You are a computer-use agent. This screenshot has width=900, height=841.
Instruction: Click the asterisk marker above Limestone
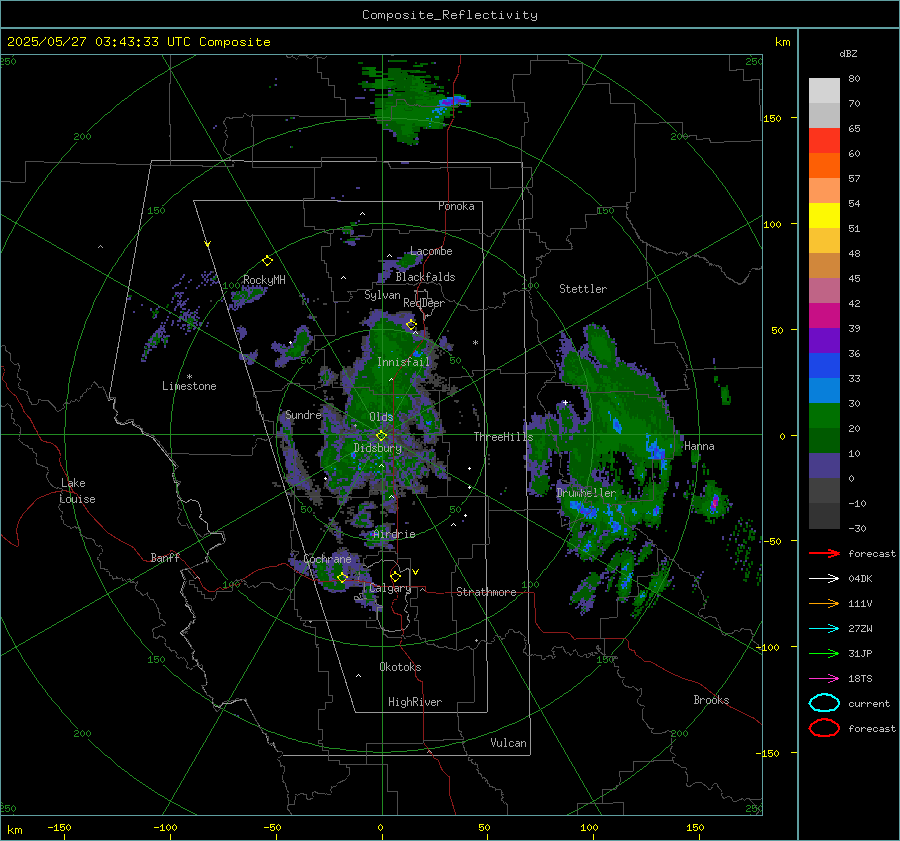click(x=189, y=377)
